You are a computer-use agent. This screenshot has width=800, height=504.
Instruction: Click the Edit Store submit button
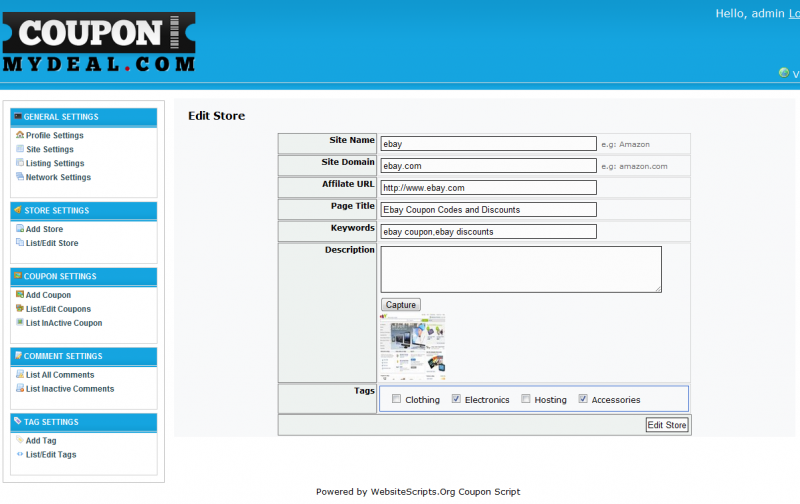coord(667,424)
